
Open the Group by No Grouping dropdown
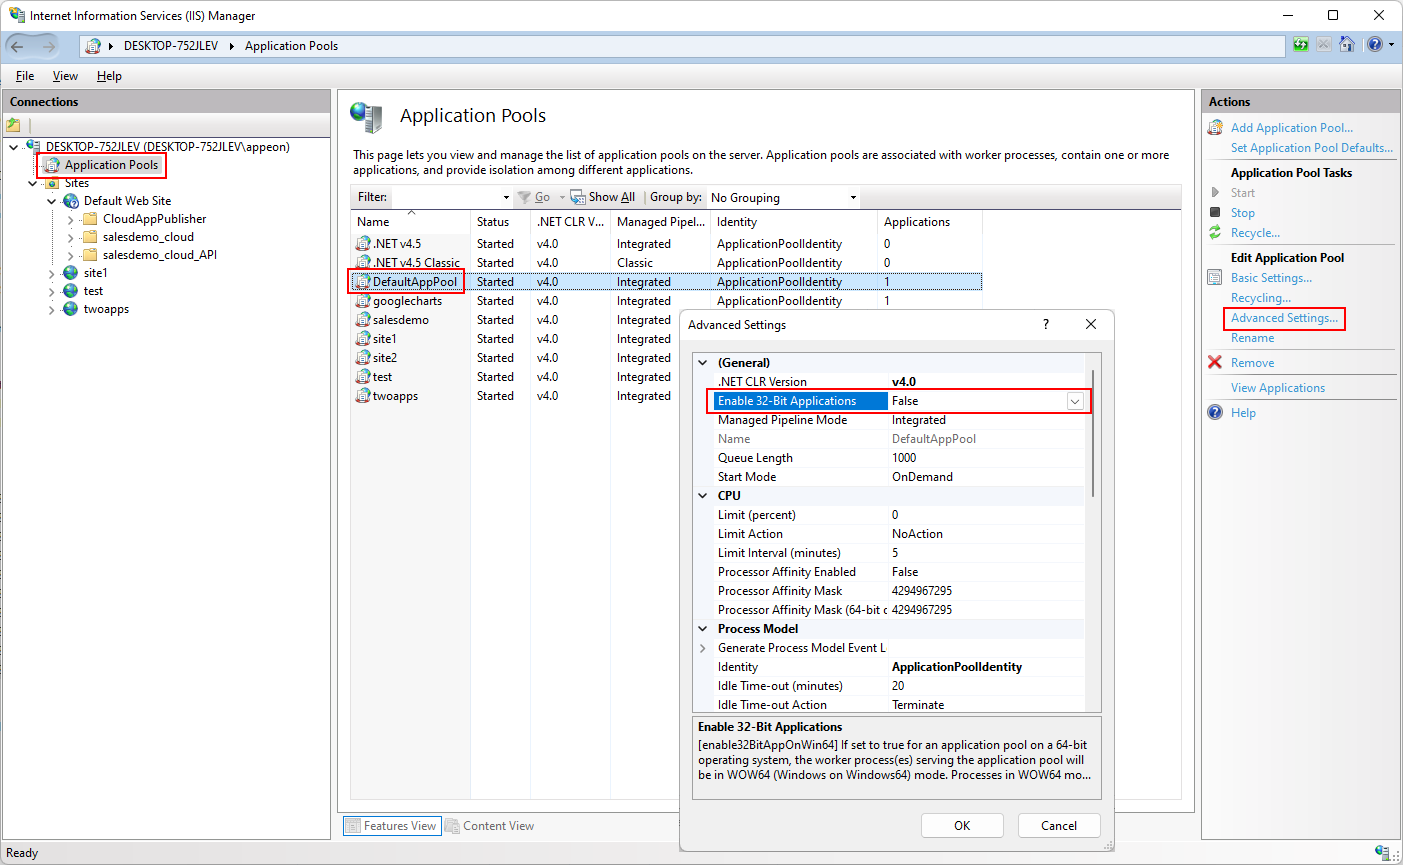coord(852,198)
